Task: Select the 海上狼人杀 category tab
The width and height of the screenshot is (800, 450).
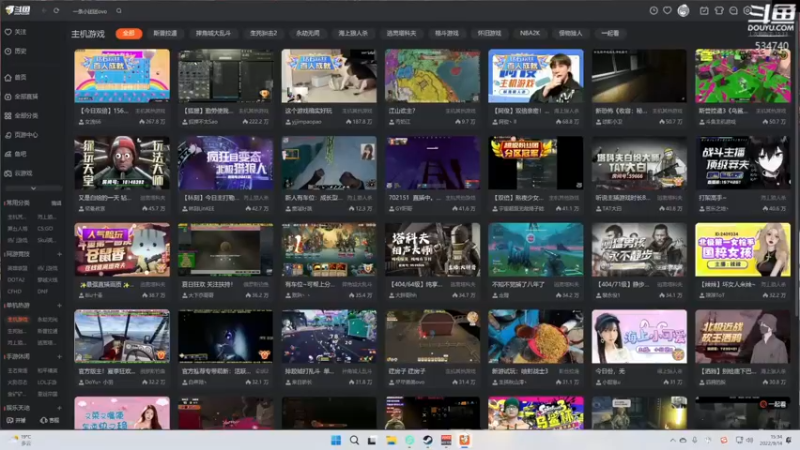Action: [x=353, y=33]
